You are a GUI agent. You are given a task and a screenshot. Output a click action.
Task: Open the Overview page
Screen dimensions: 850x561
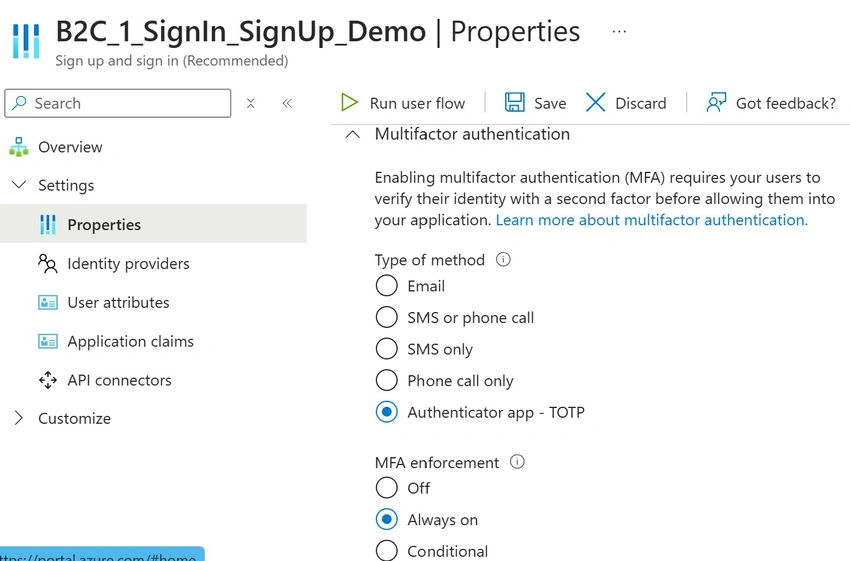(70, 147)
